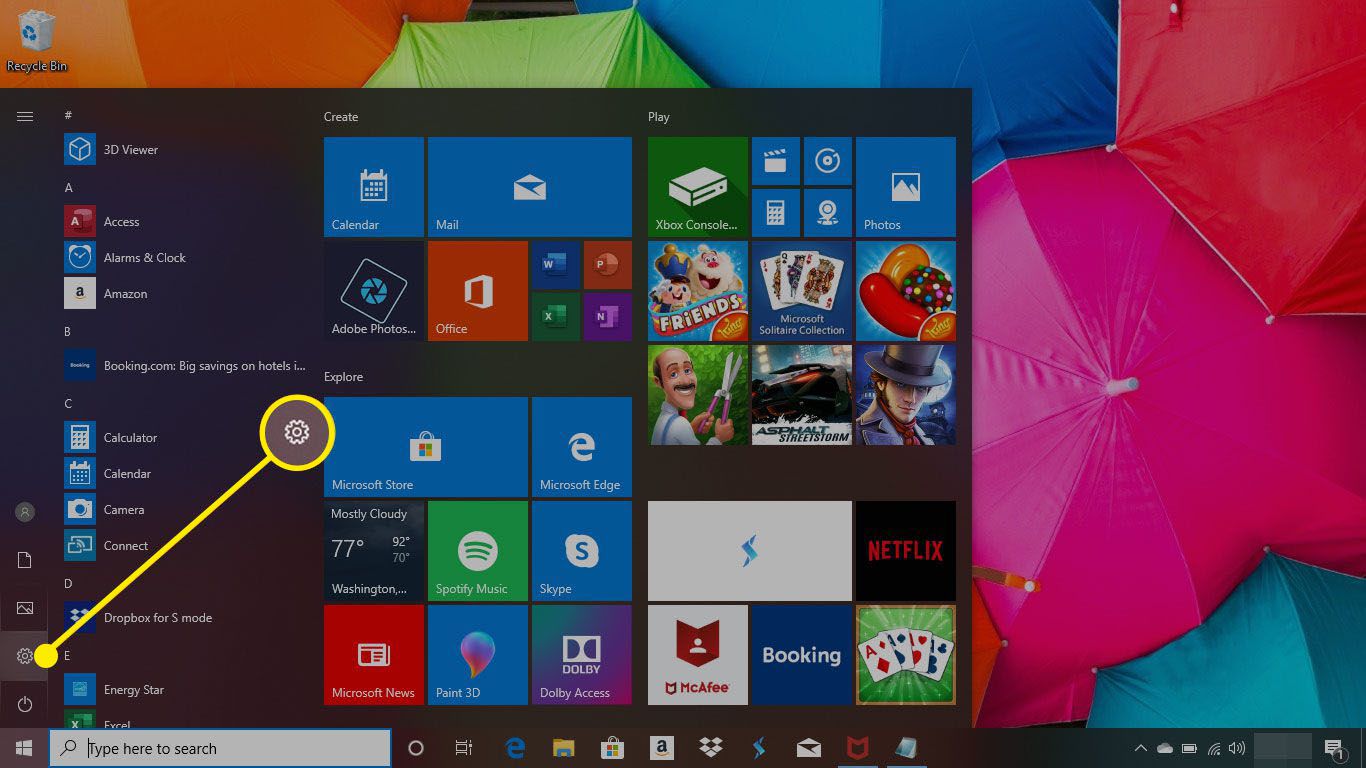Click the Windows Start button
The width and height of the screenshot is (1366, 768).
click(x=24, y=748)
